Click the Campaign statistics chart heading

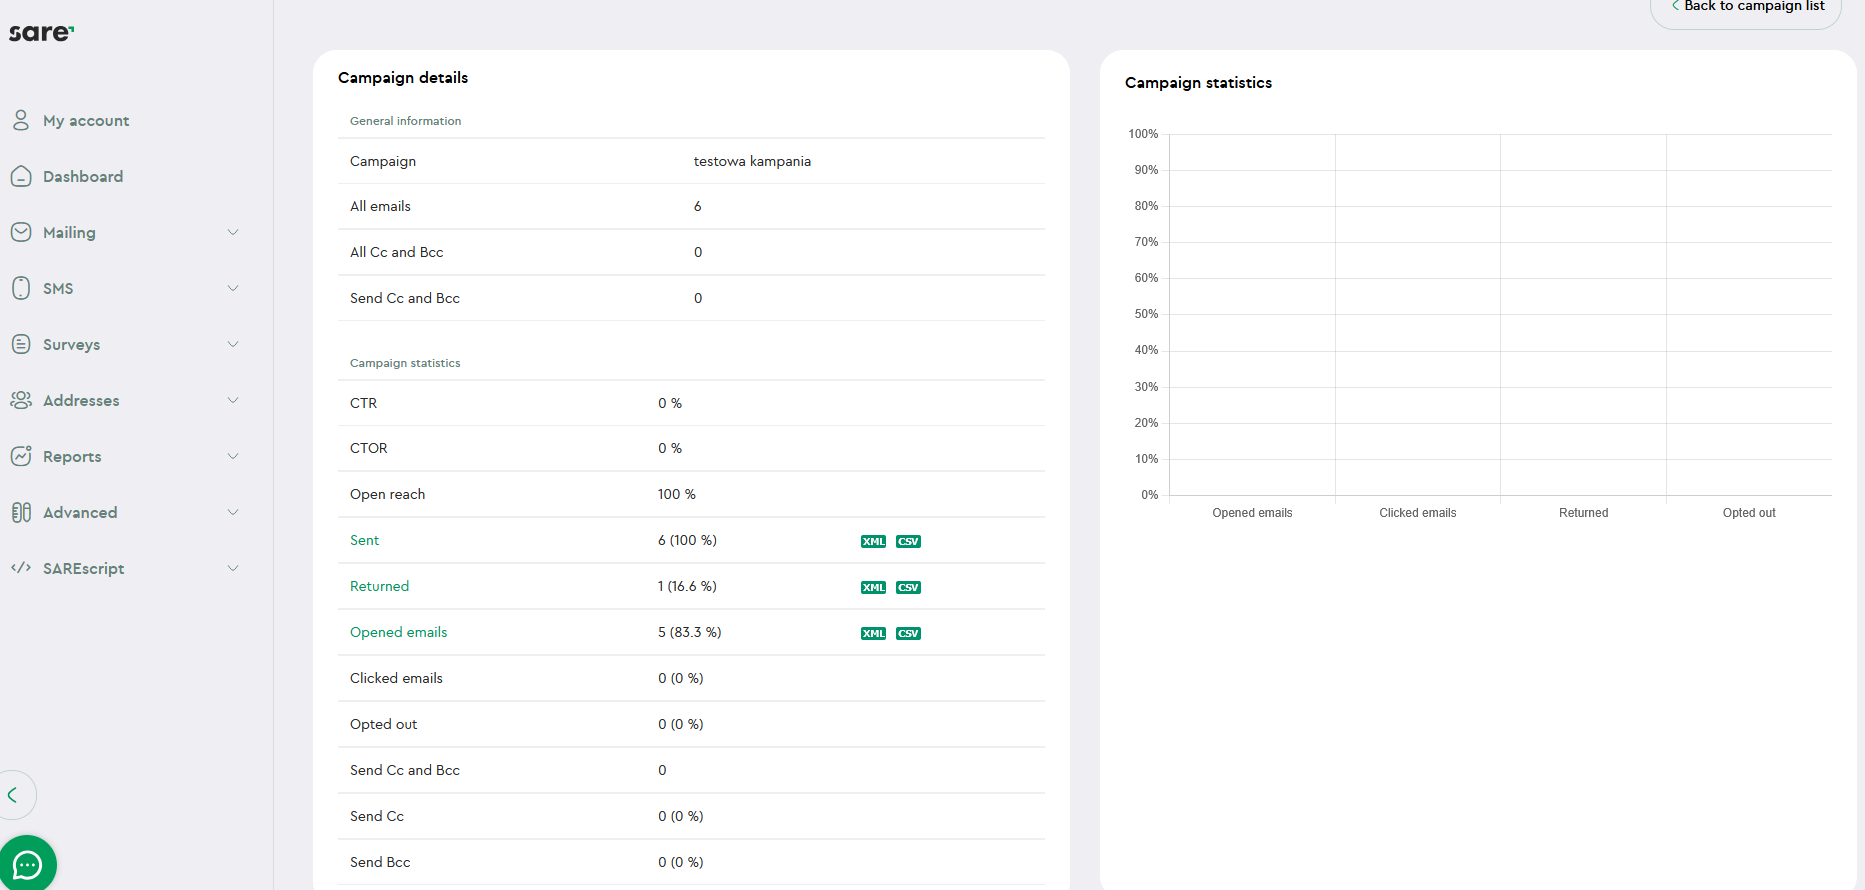[1198, 83]
